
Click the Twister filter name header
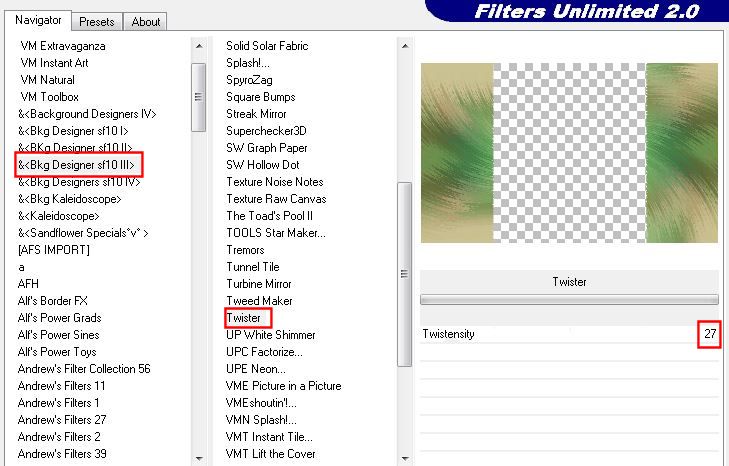(569, 282)
